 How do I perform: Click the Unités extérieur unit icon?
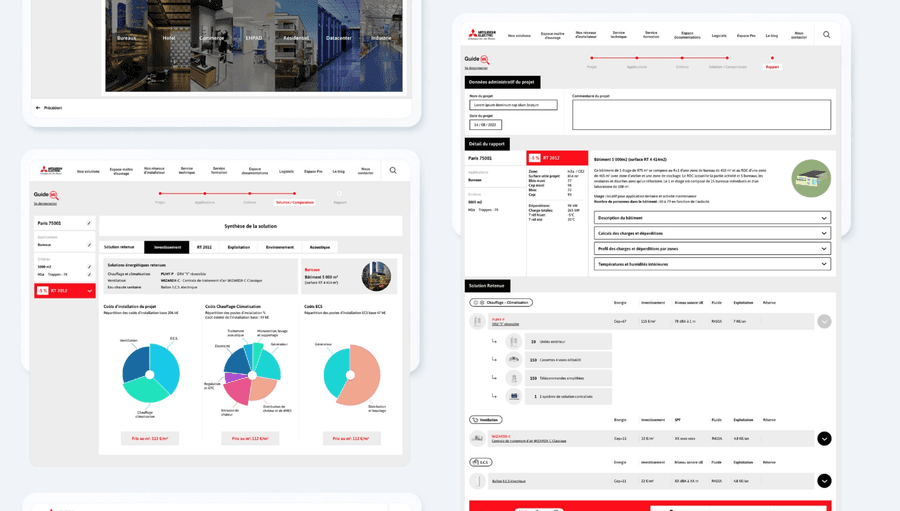click(514, 342)
